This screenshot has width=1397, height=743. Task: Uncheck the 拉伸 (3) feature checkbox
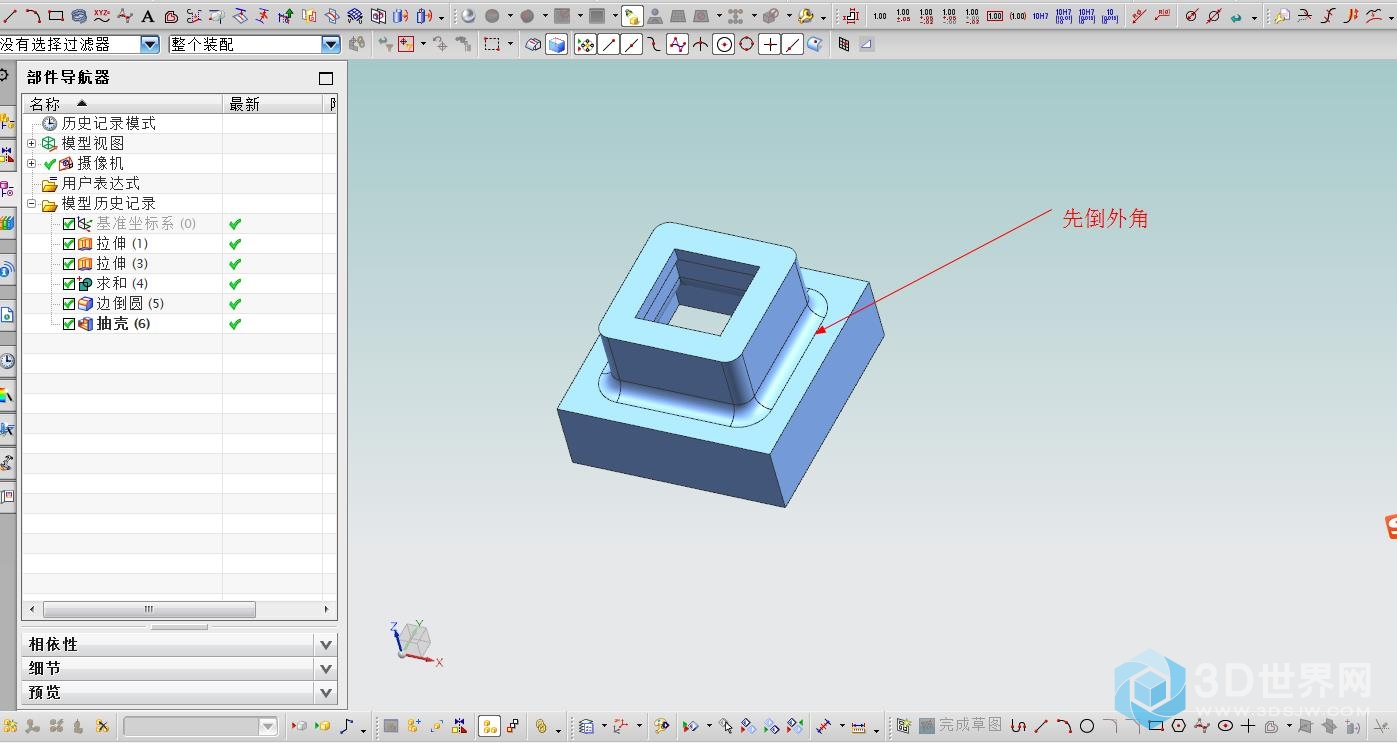(69, 264)
